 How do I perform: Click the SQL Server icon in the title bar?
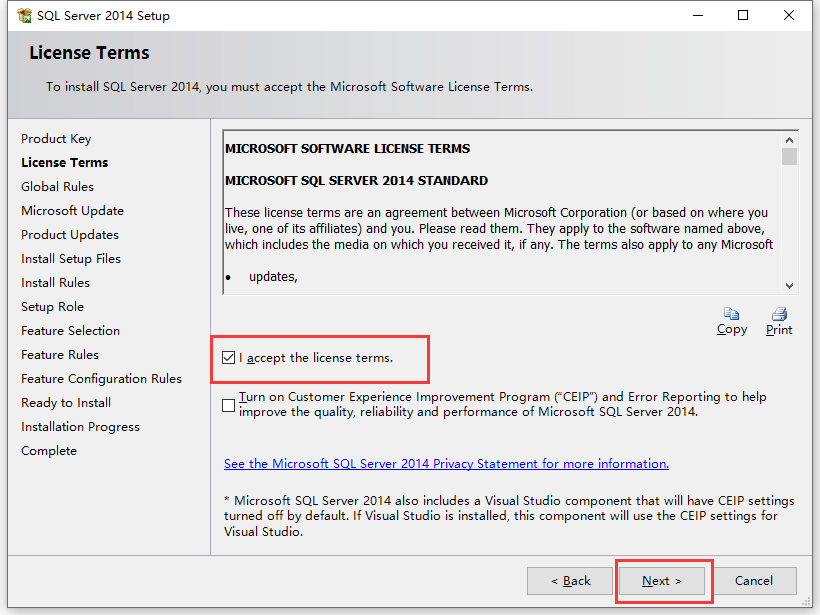[24, 15]
